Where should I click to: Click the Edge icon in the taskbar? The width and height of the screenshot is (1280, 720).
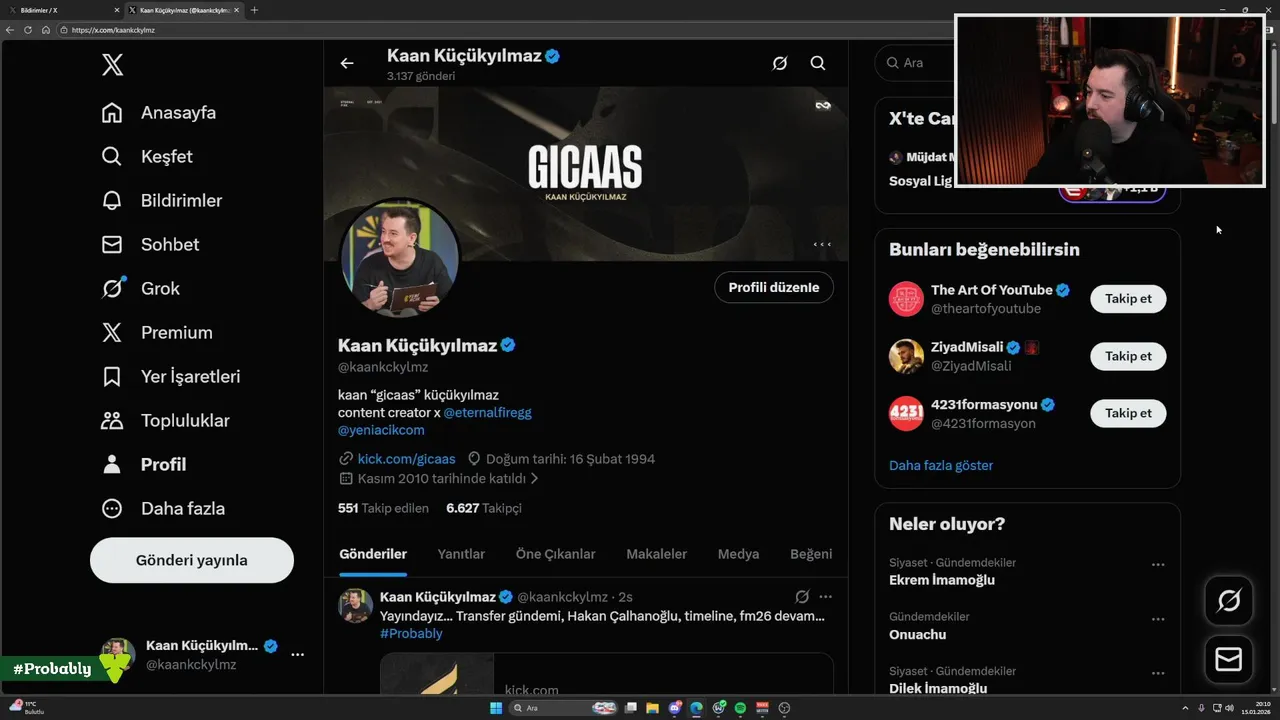(x=696, y=708)
